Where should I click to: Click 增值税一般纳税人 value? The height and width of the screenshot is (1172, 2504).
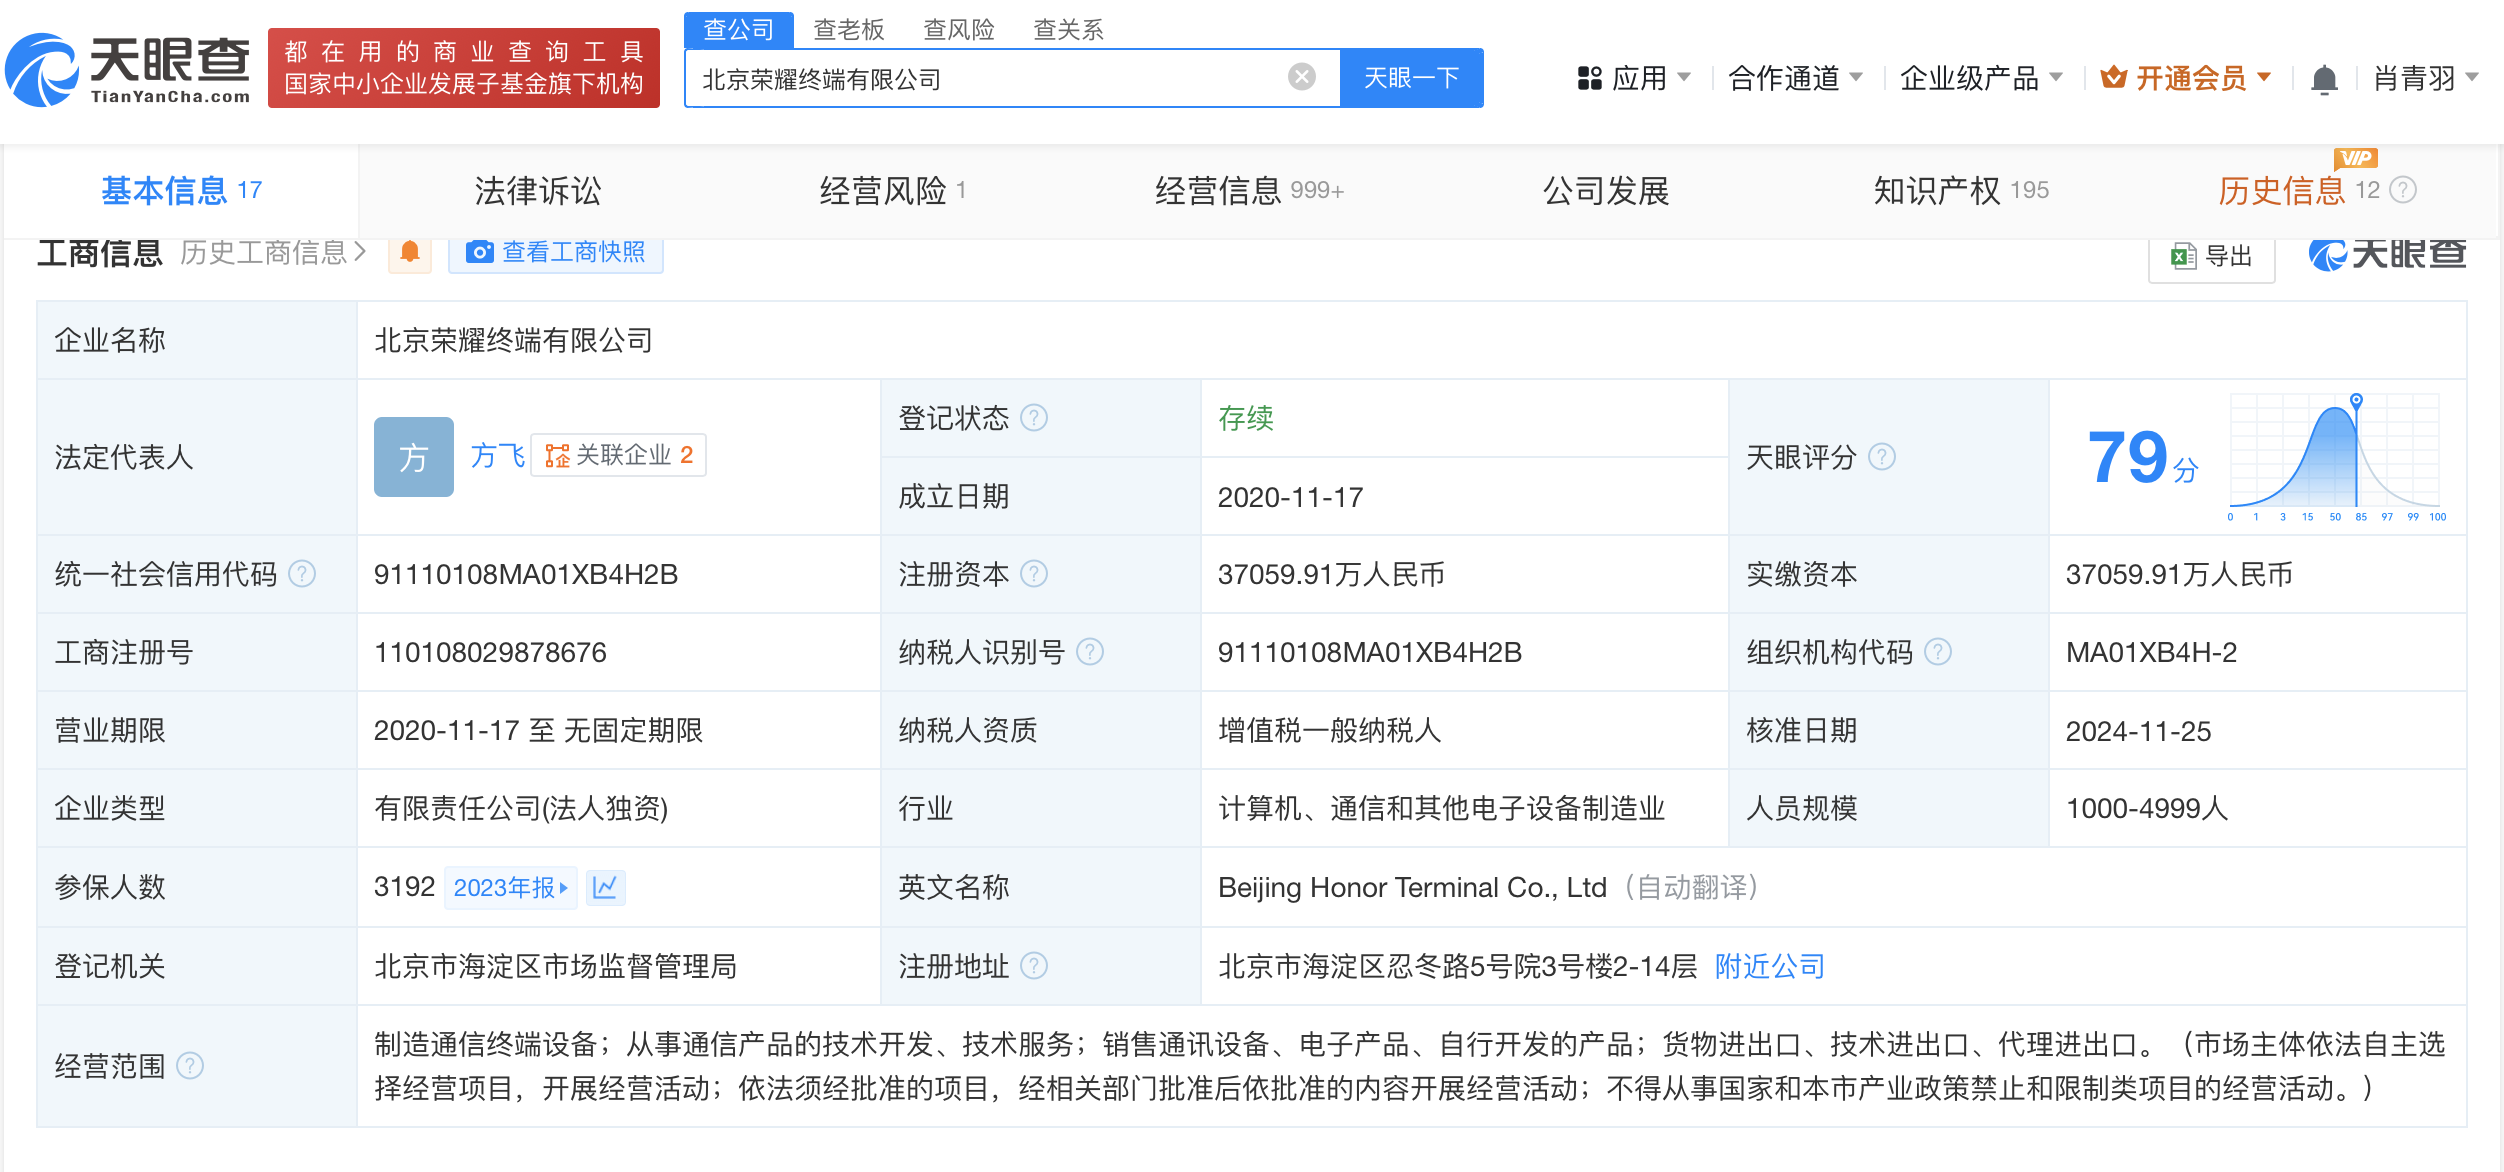pyautogui.click(x=1329, y=731)
